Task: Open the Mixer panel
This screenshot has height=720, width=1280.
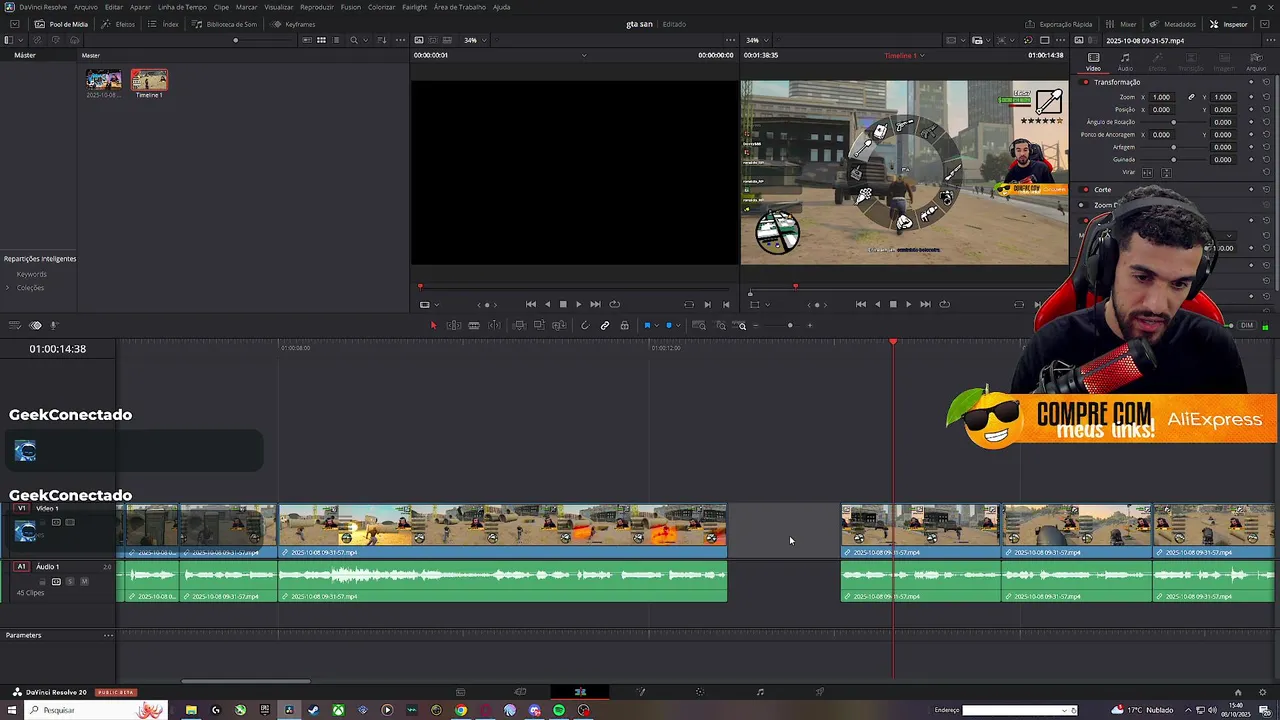Action: point(1121,24)
